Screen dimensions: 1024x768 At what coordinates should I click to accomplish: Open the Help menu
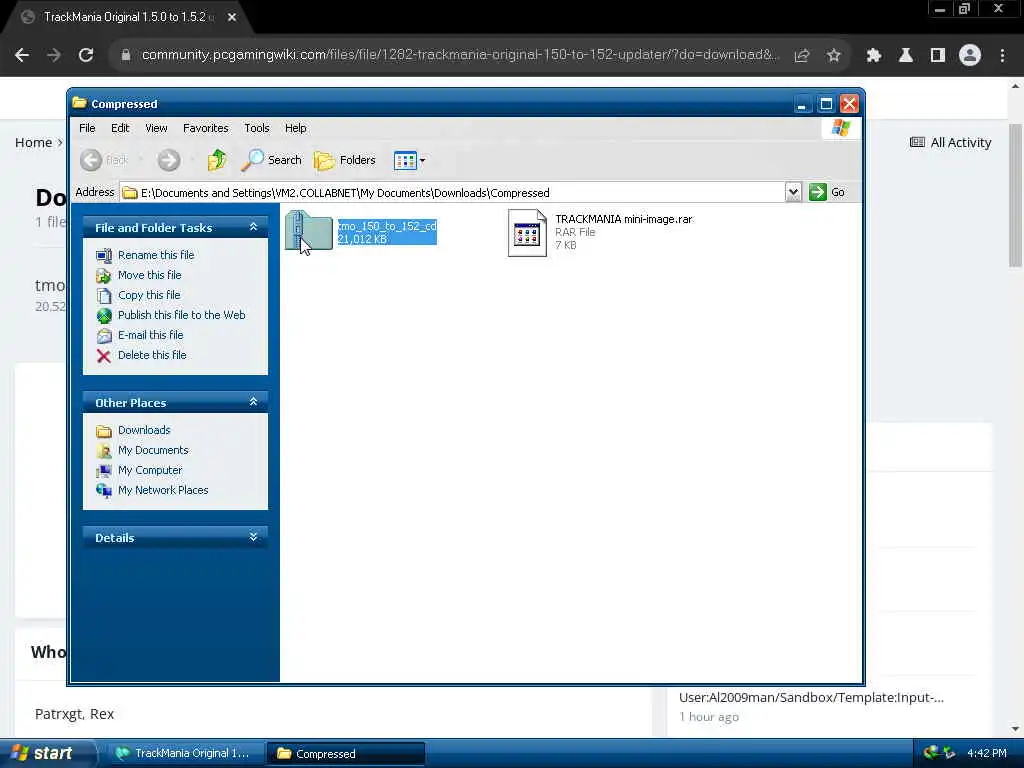point(295,128)
